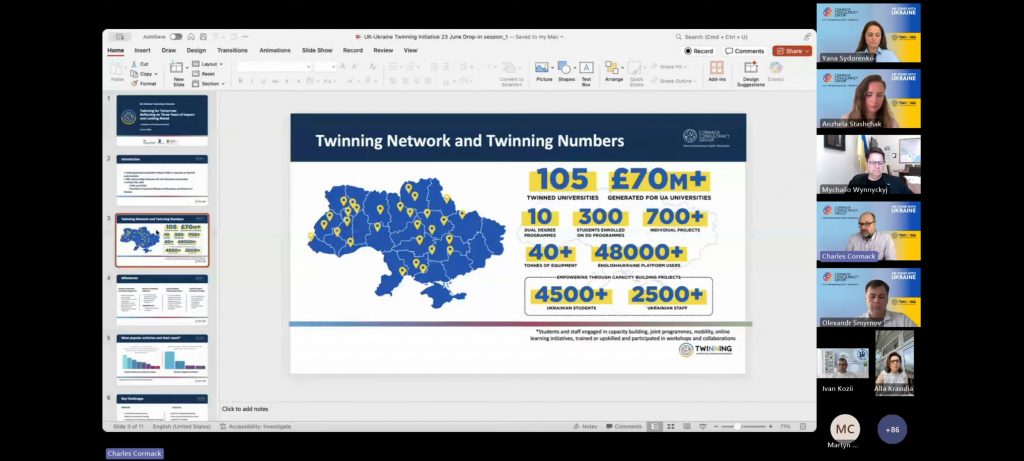Select slide 1 thumbnail
Viewport: 1024px width, 461px height.
[162, 120]
